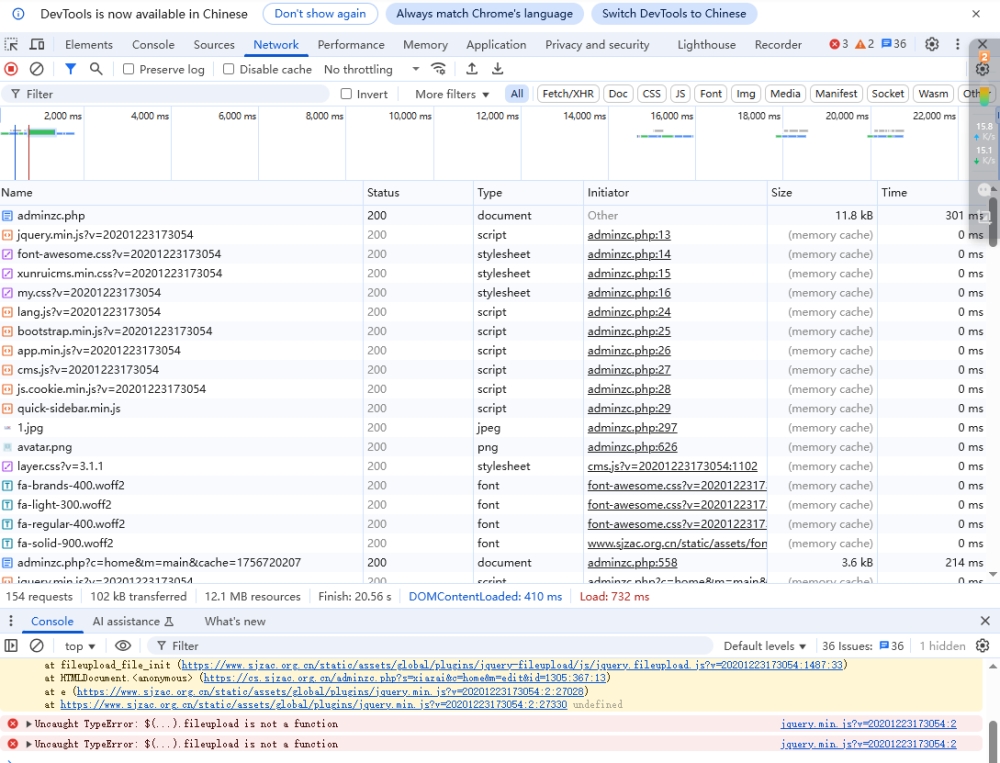Click the first fileupload error icon
This screenshot has height=763, width=1000.
coord(12,724)
